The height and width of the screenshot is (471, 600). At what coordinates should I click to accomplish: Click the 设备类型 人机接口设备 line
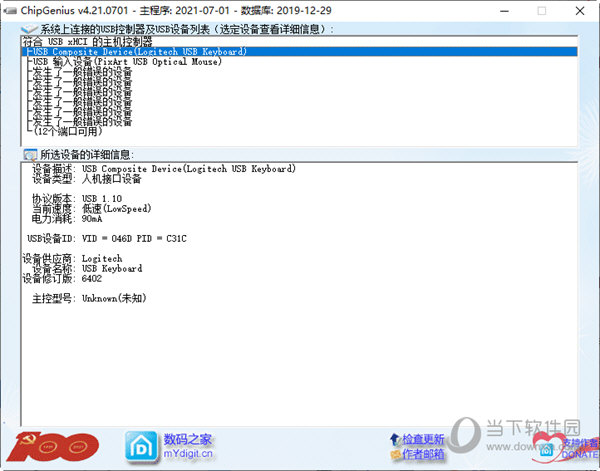coord(87,179)
